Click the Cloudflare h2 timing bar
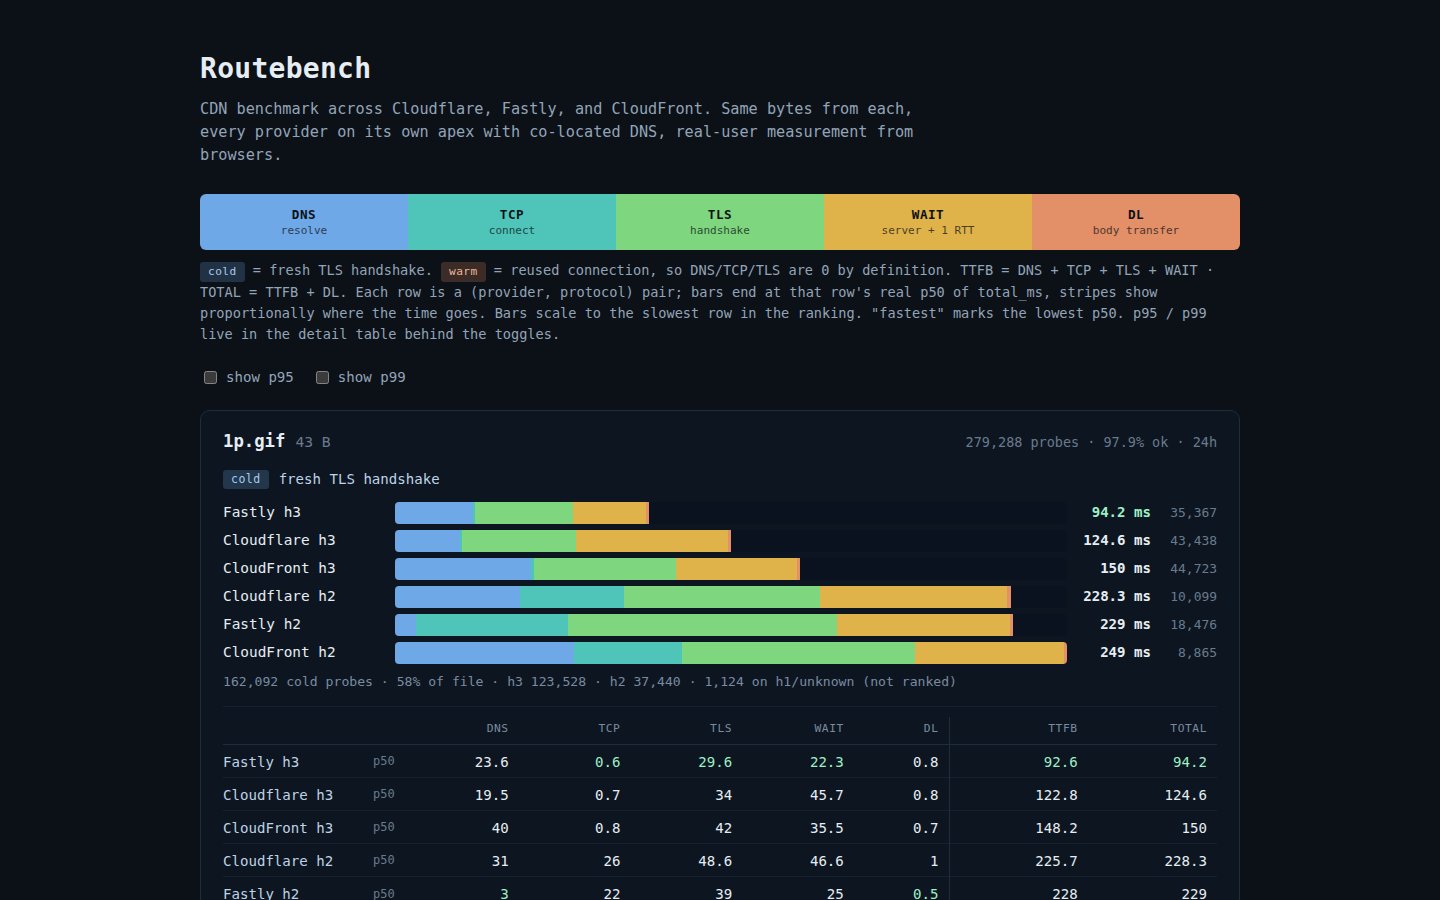This screenshot has width=1440, height=900. (x=700, y=596)
